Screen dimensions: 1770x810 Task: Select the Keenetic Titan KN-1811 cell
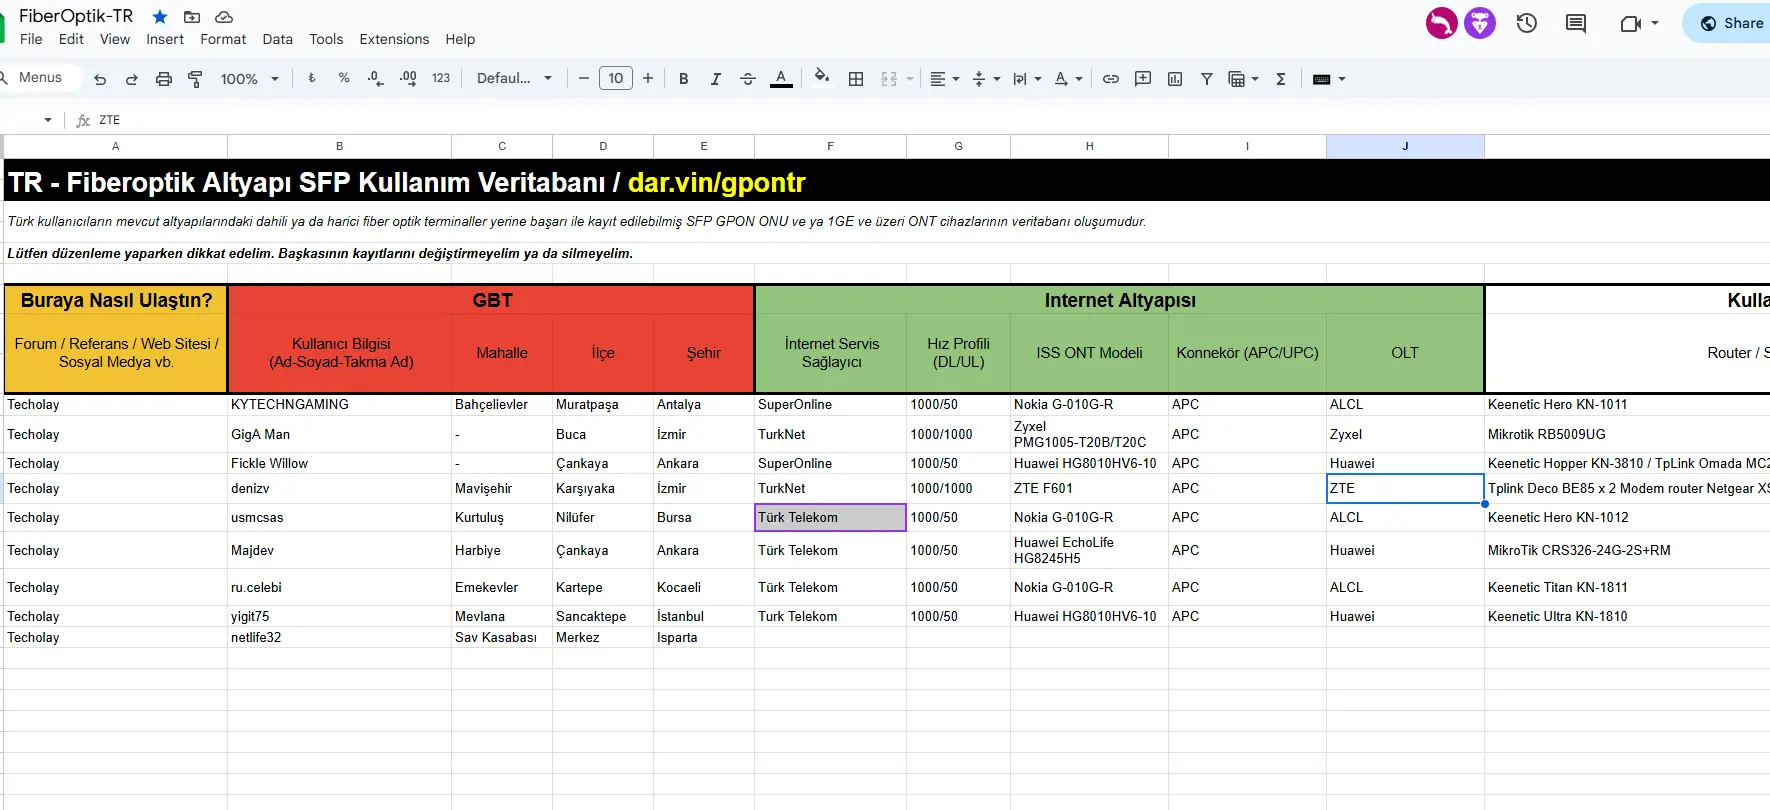[1627, 588]
